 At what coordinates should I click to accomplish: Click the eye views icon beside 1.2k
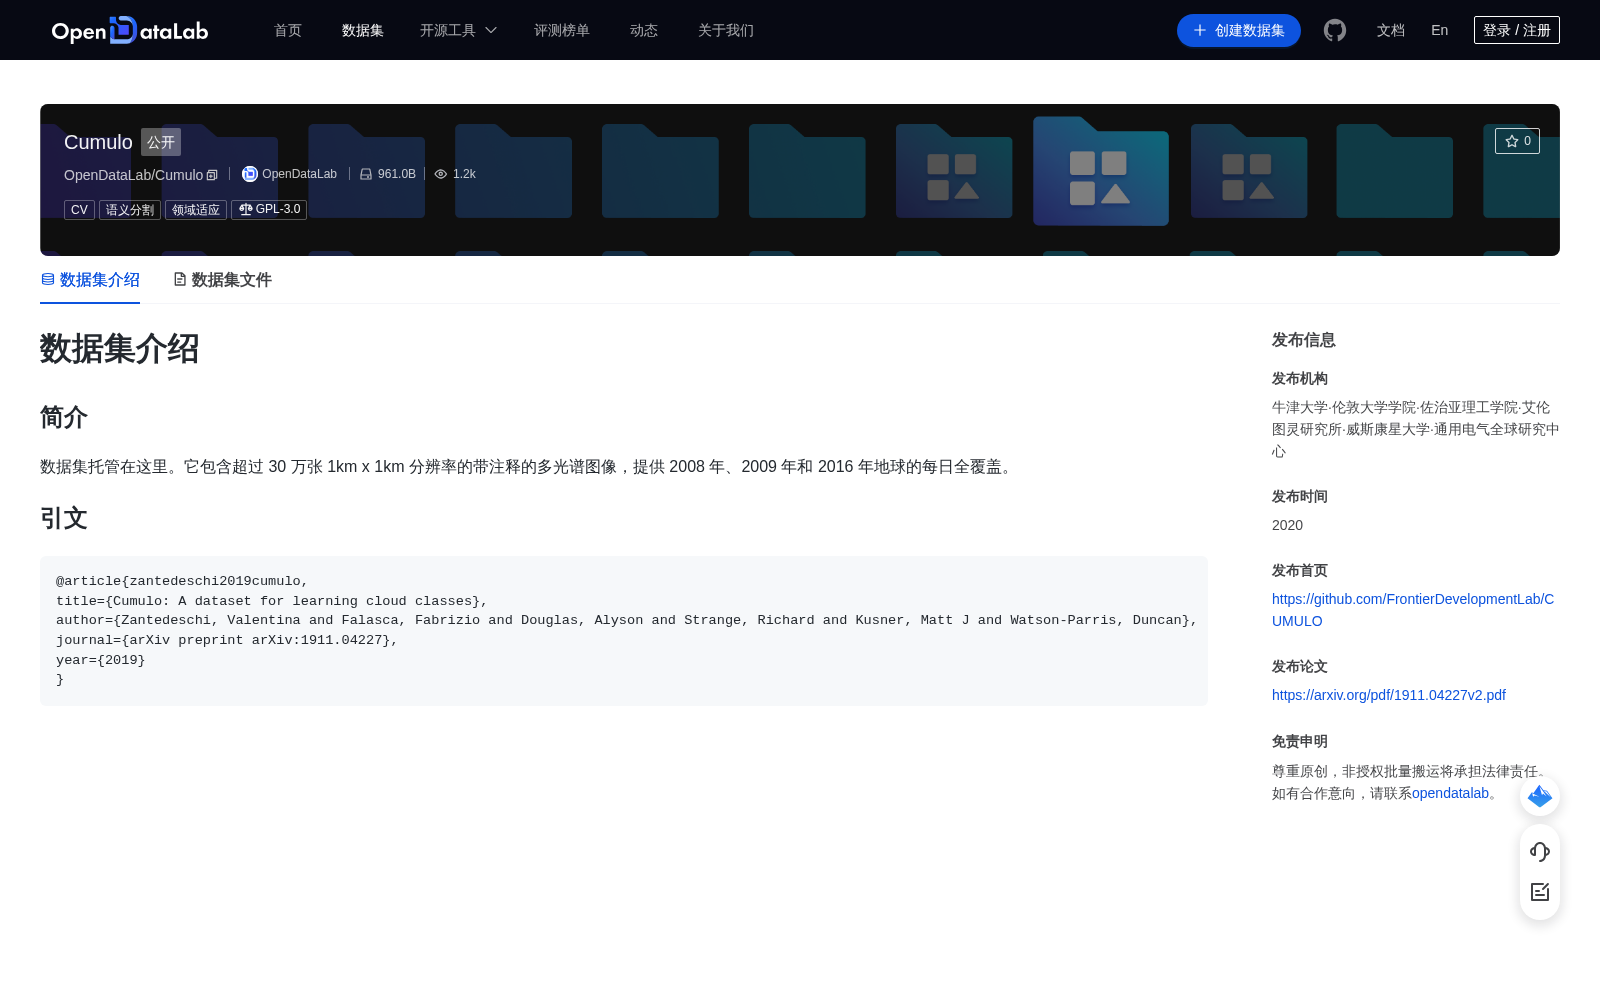pyautogui.click(x=441, y=174)
